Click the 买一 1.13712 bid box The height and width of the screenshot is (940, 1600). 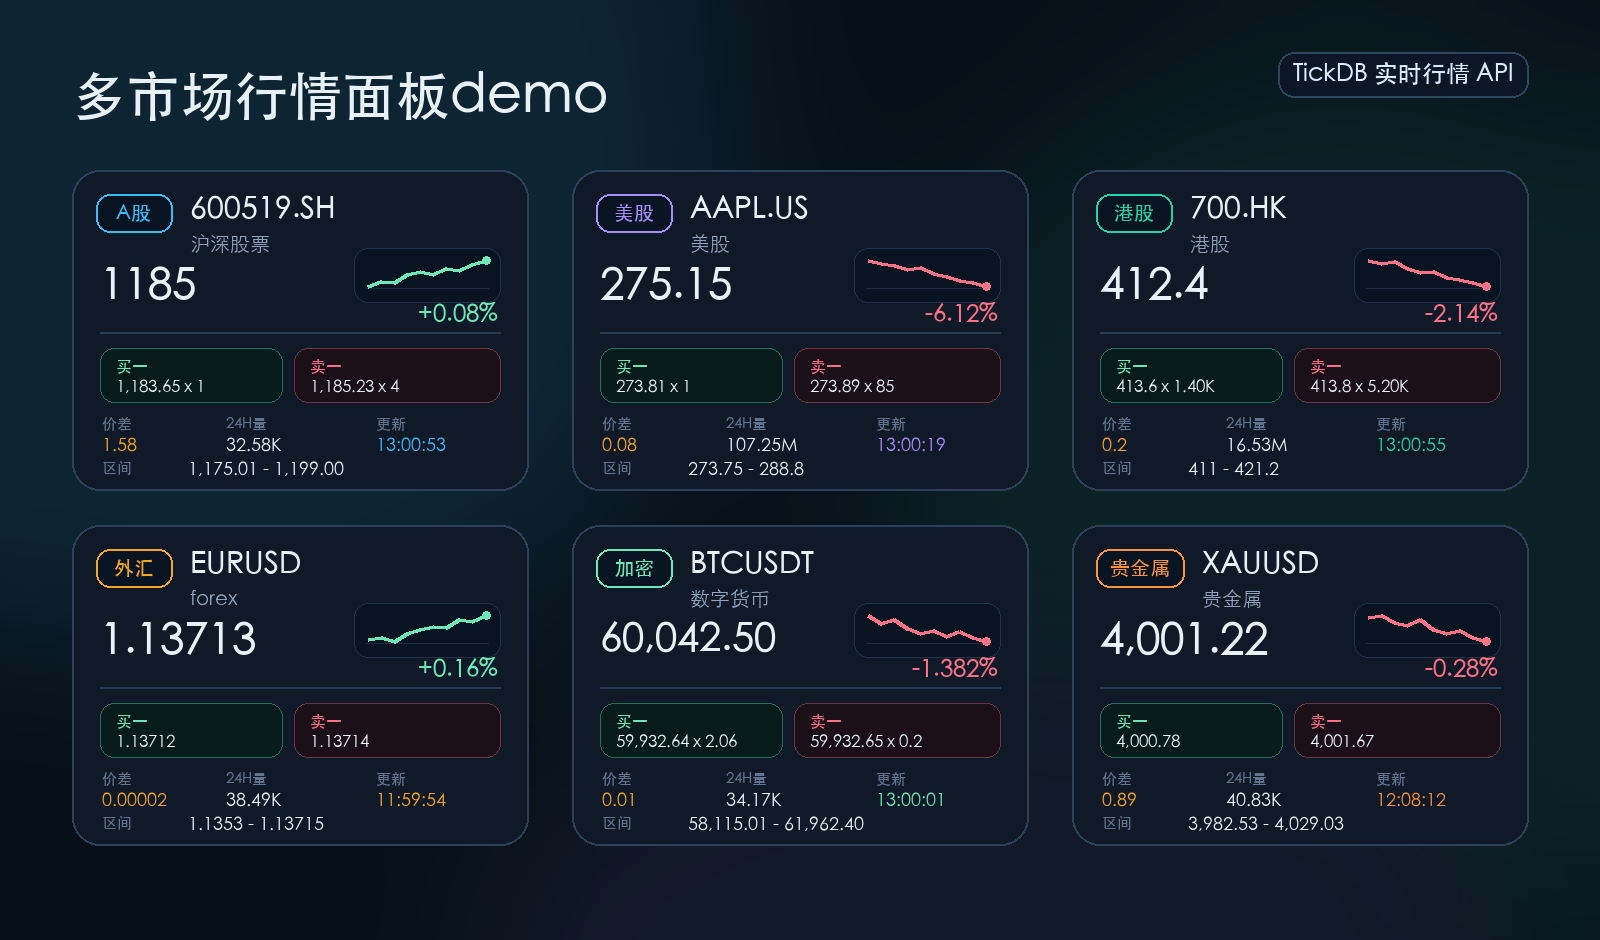pyautogui.click(x=192, y=731)
